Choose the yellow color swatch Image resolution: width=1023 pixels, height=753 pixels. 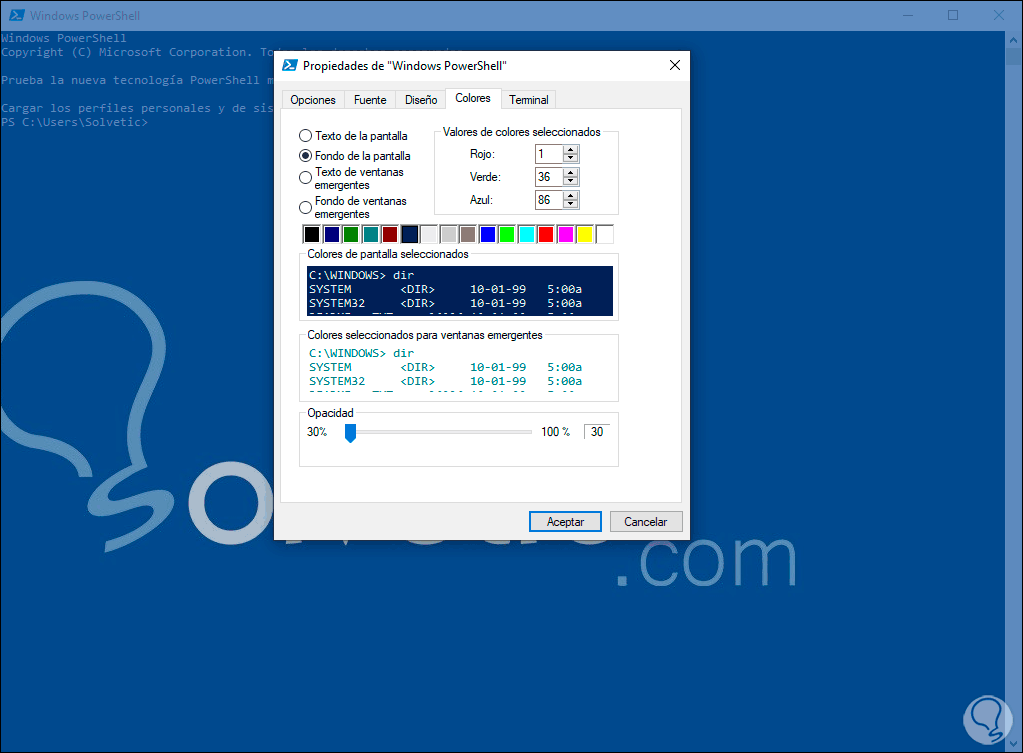(585, 234)
